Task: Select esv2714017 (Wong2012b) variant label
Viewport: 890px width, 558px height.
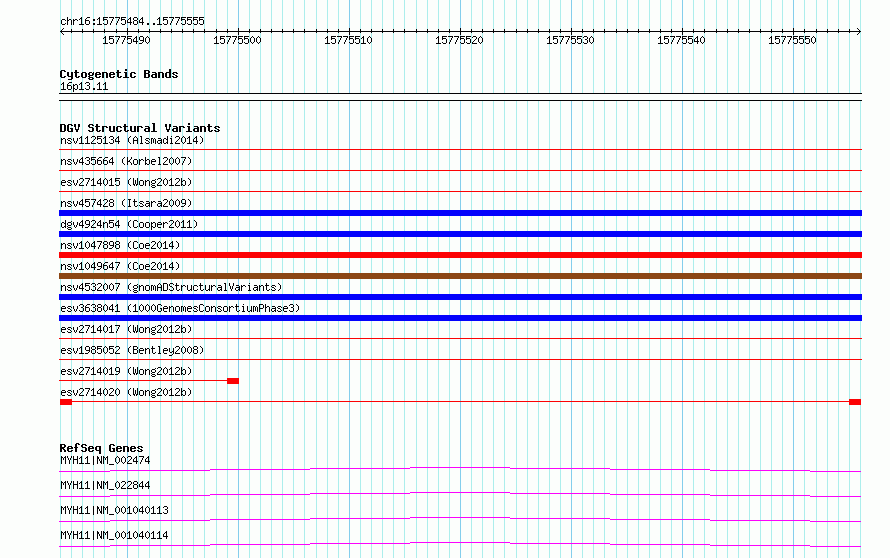Action: coord(126,329)
